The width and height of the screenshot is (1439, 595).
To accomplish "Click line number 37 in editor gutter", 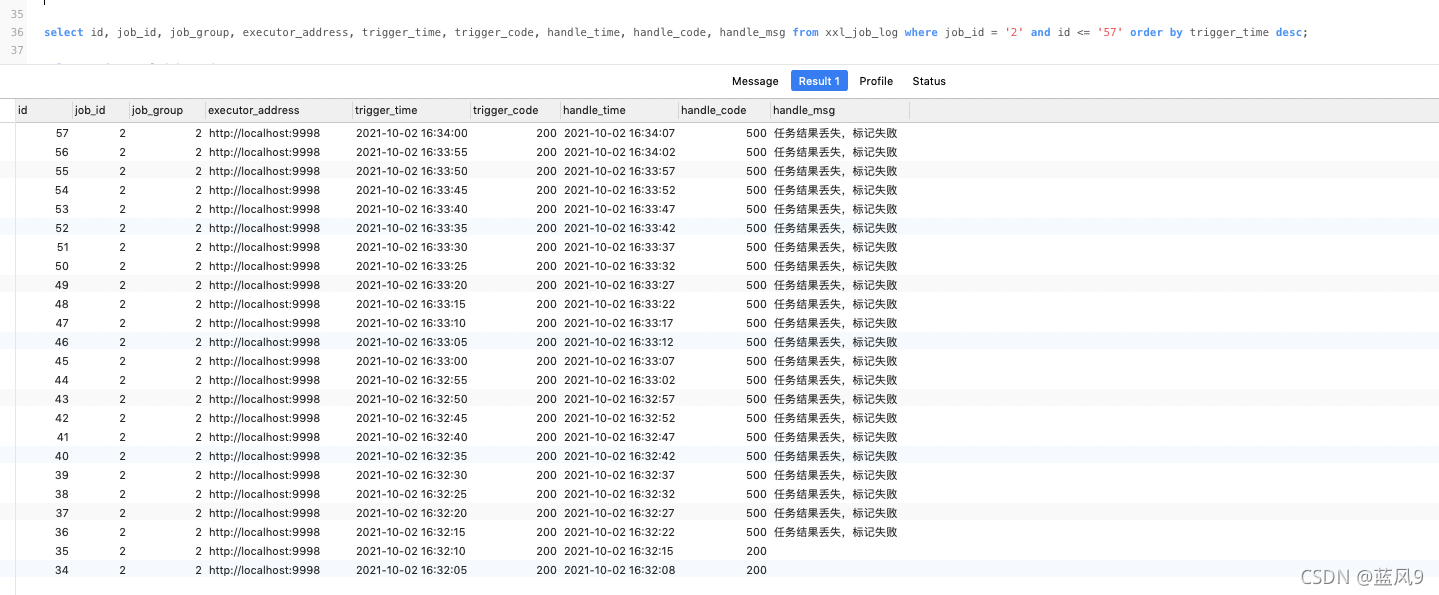I will pyautogui.click(x=17, y=51).
